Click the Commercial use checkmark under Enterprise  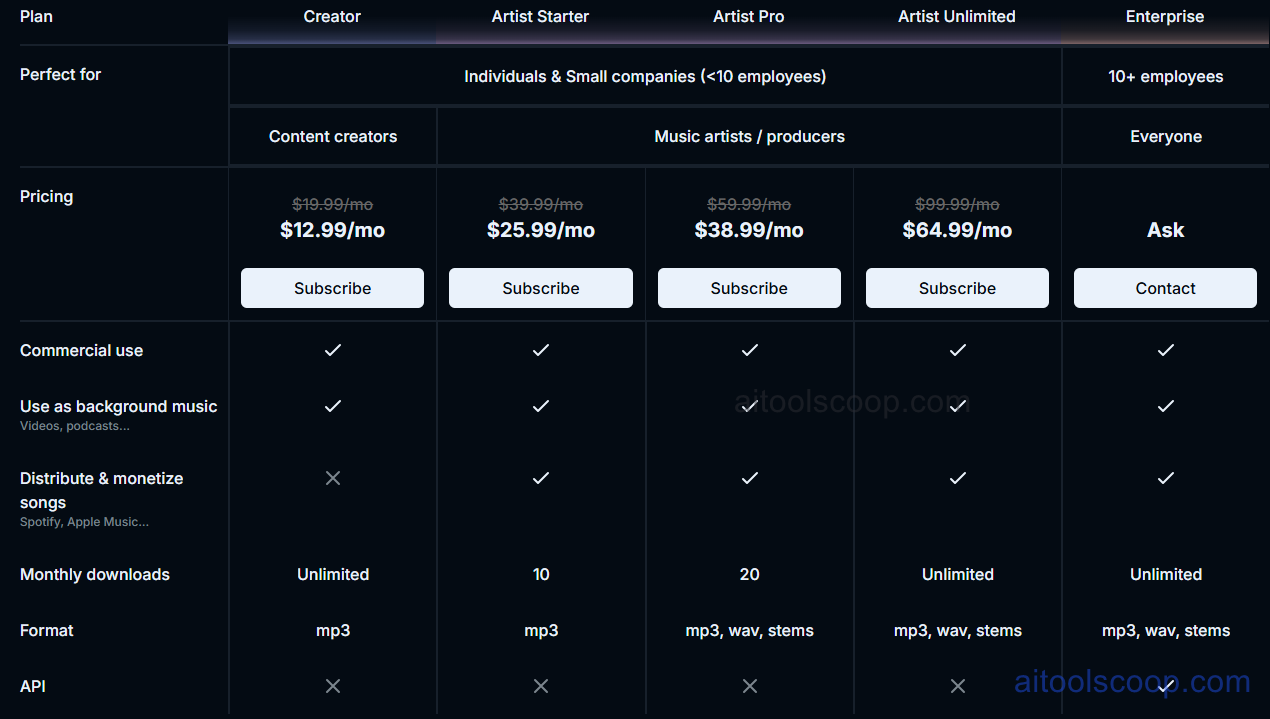tap(1165, 350)
